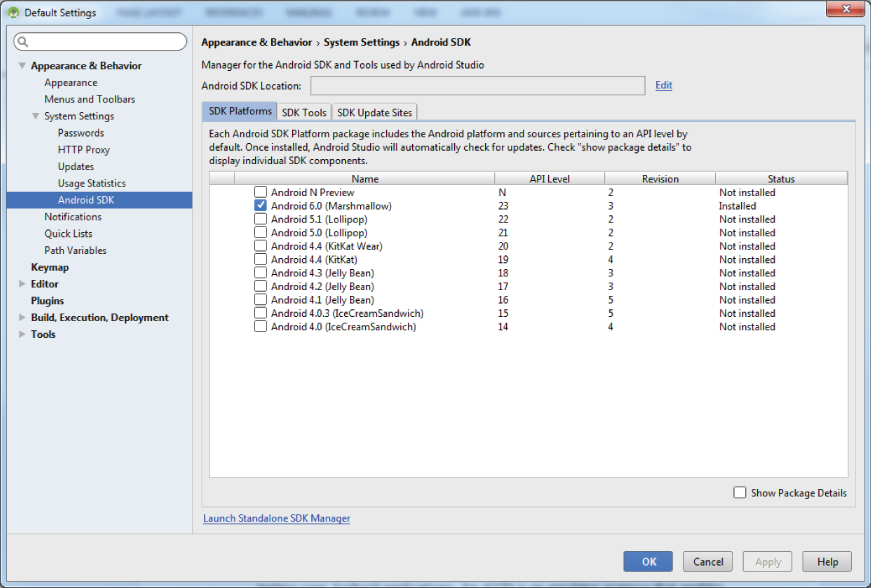
Task: Click the Apply button
Action: point(768,561)
